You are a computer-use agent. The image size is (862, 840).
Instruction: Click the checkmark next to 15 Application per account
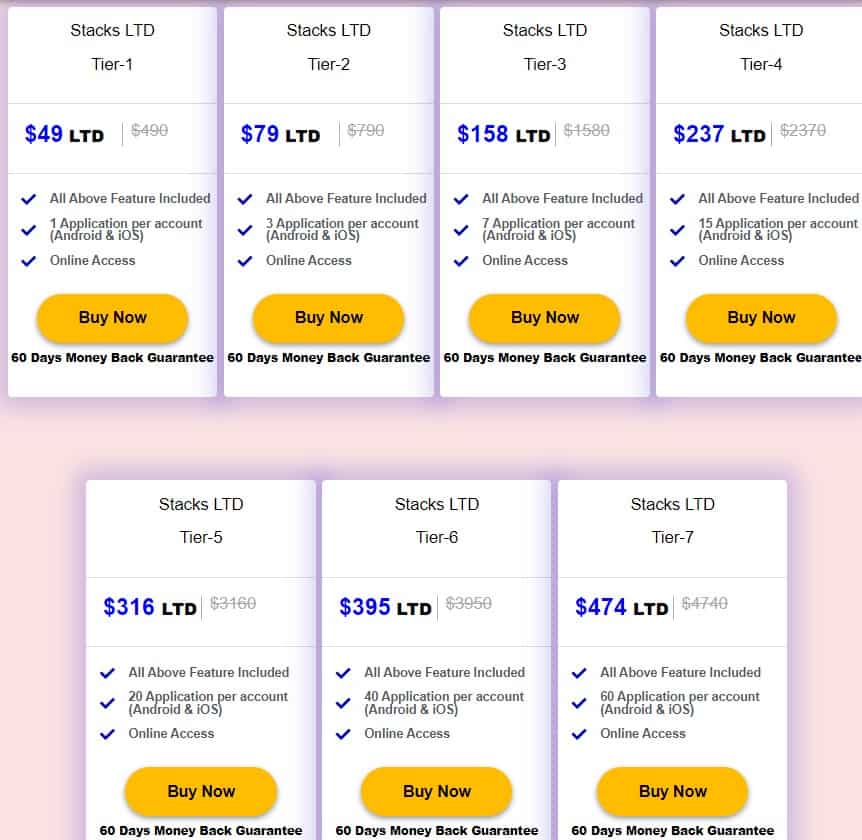[x=677, y=231]
